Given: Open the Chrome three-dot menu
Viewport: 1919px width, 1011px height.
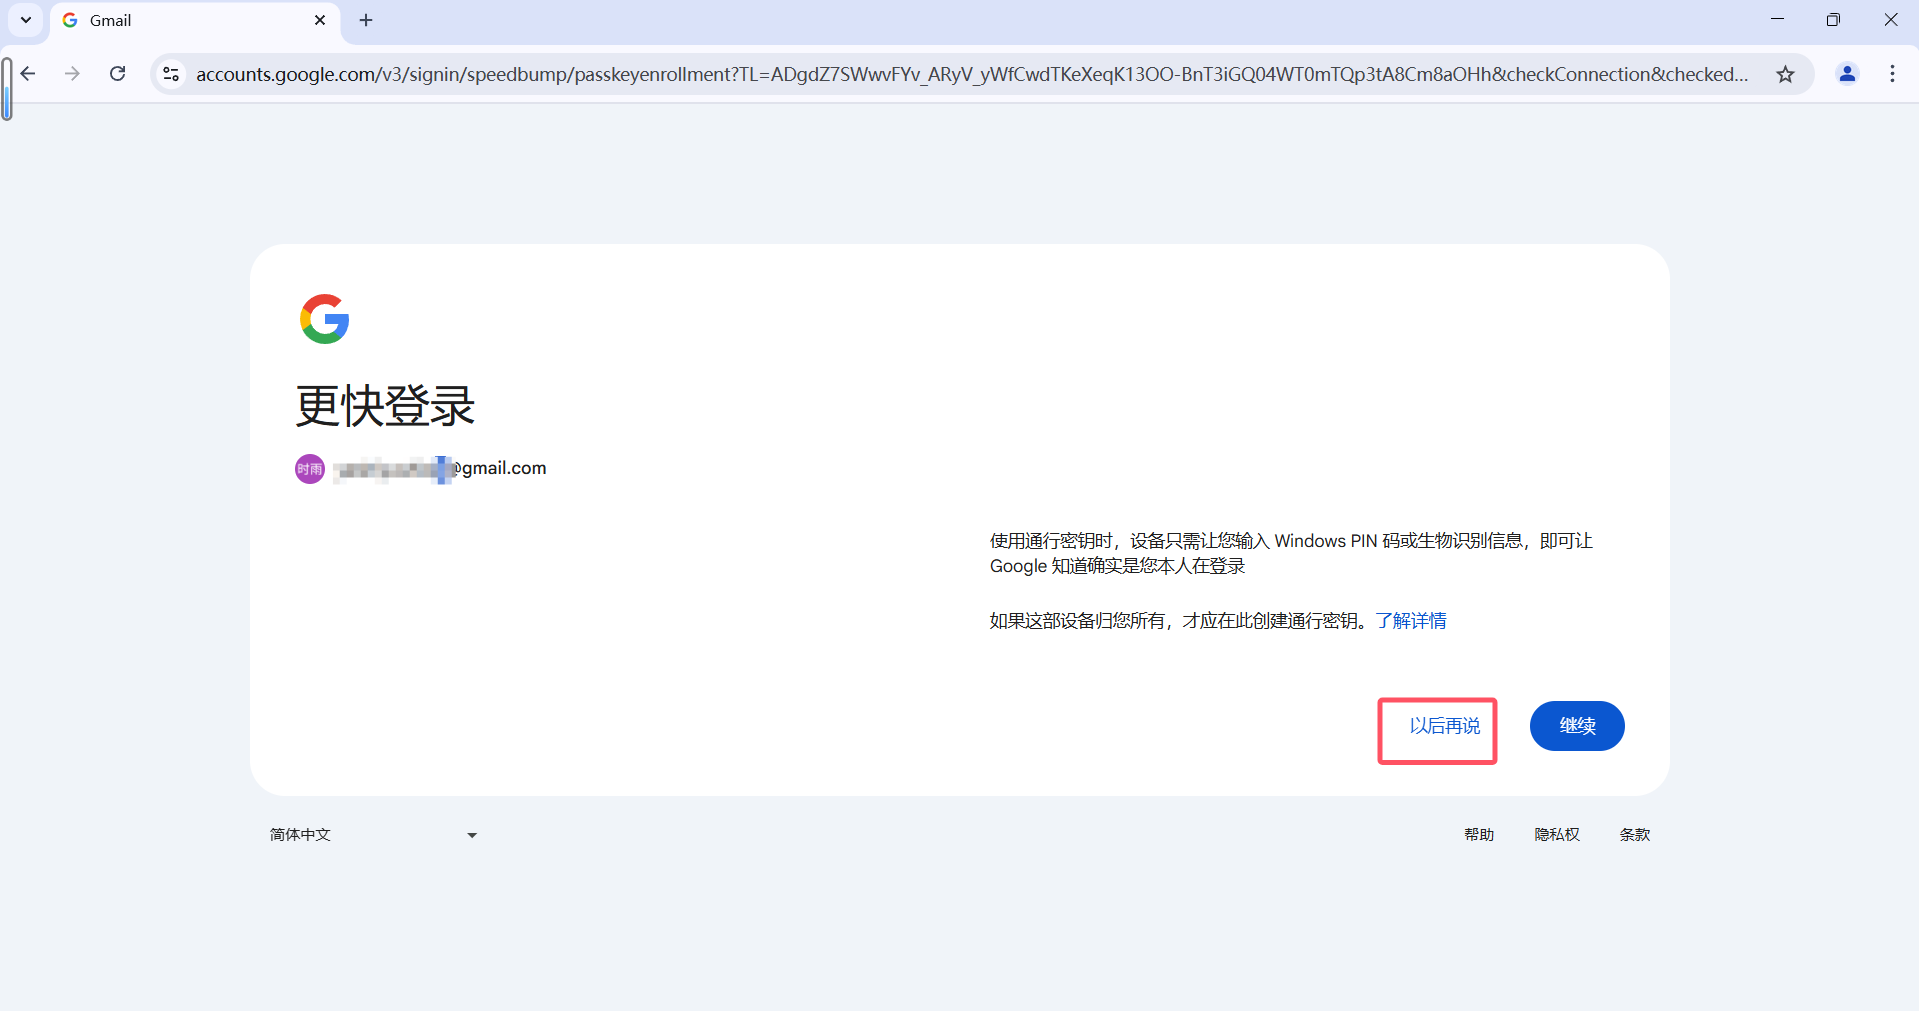Looking at the screenshot, I should [1892, 74].
